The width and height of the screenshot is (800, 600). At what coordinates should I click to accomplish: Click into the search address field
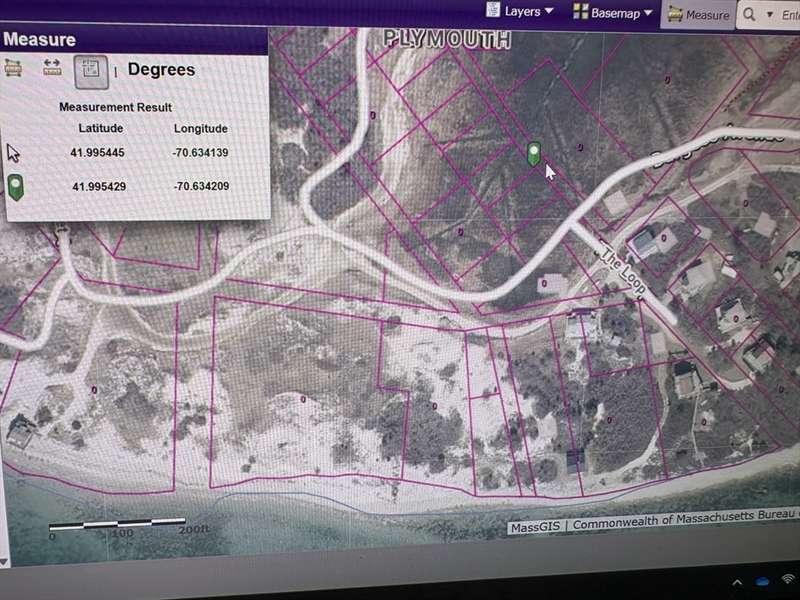790,15
